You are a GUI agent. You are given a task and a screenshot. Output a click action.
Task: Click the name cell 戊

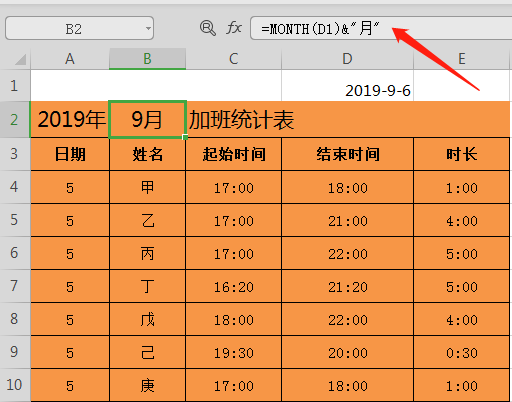click(x=147, y=319)
